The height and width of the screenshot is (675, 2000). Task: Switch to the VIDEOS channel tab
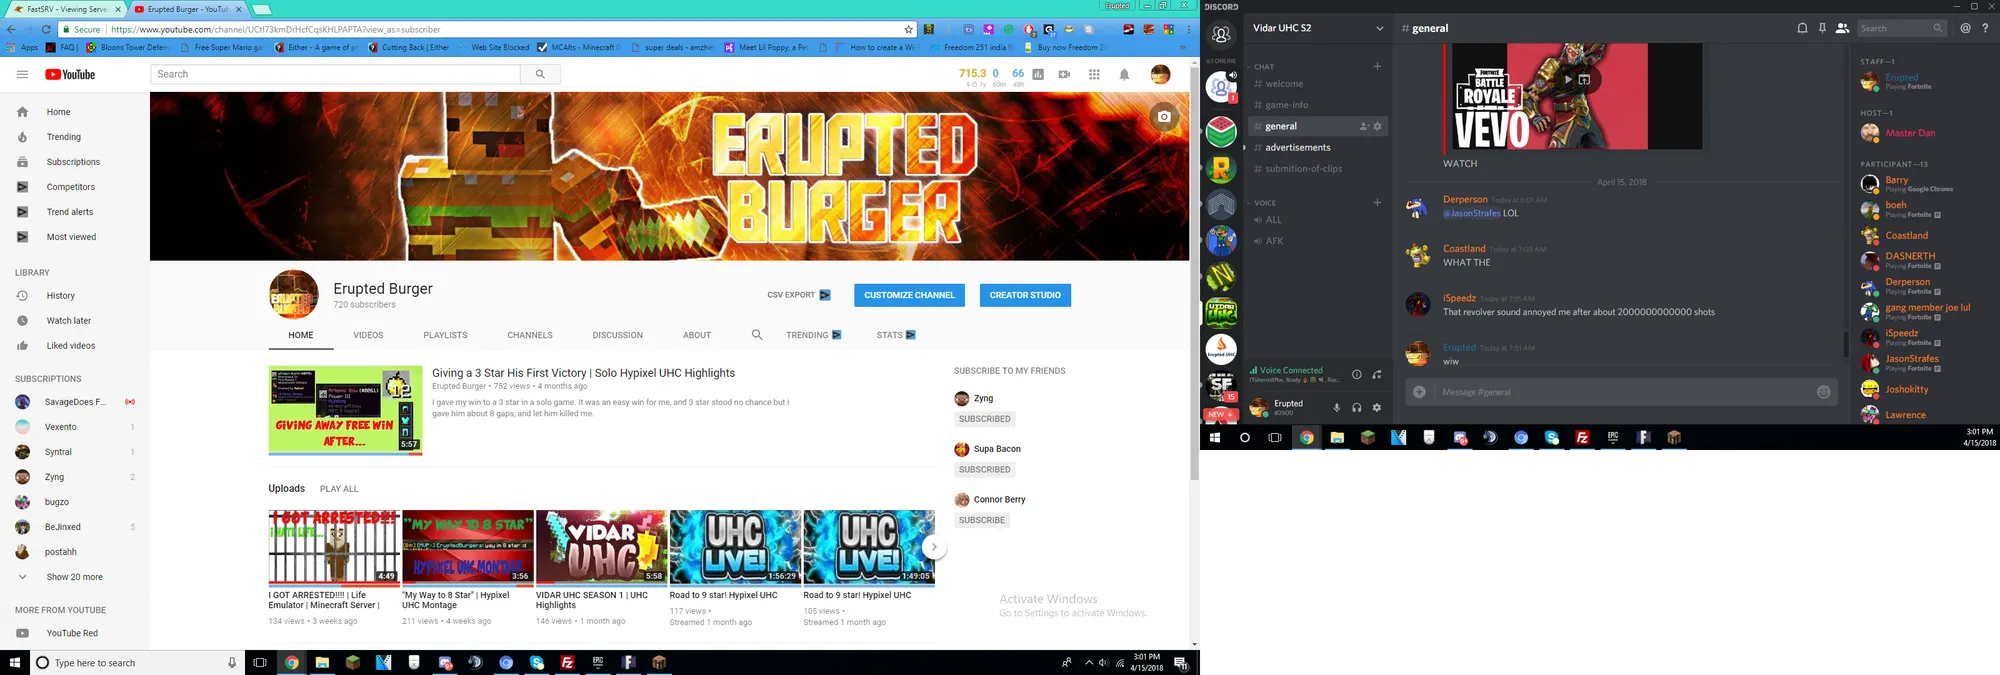click(368, 335)
